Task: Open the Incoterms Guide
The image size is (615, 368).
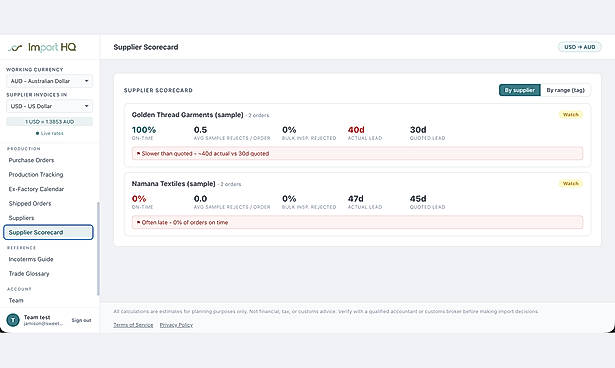Action: (x=31, y=259)
